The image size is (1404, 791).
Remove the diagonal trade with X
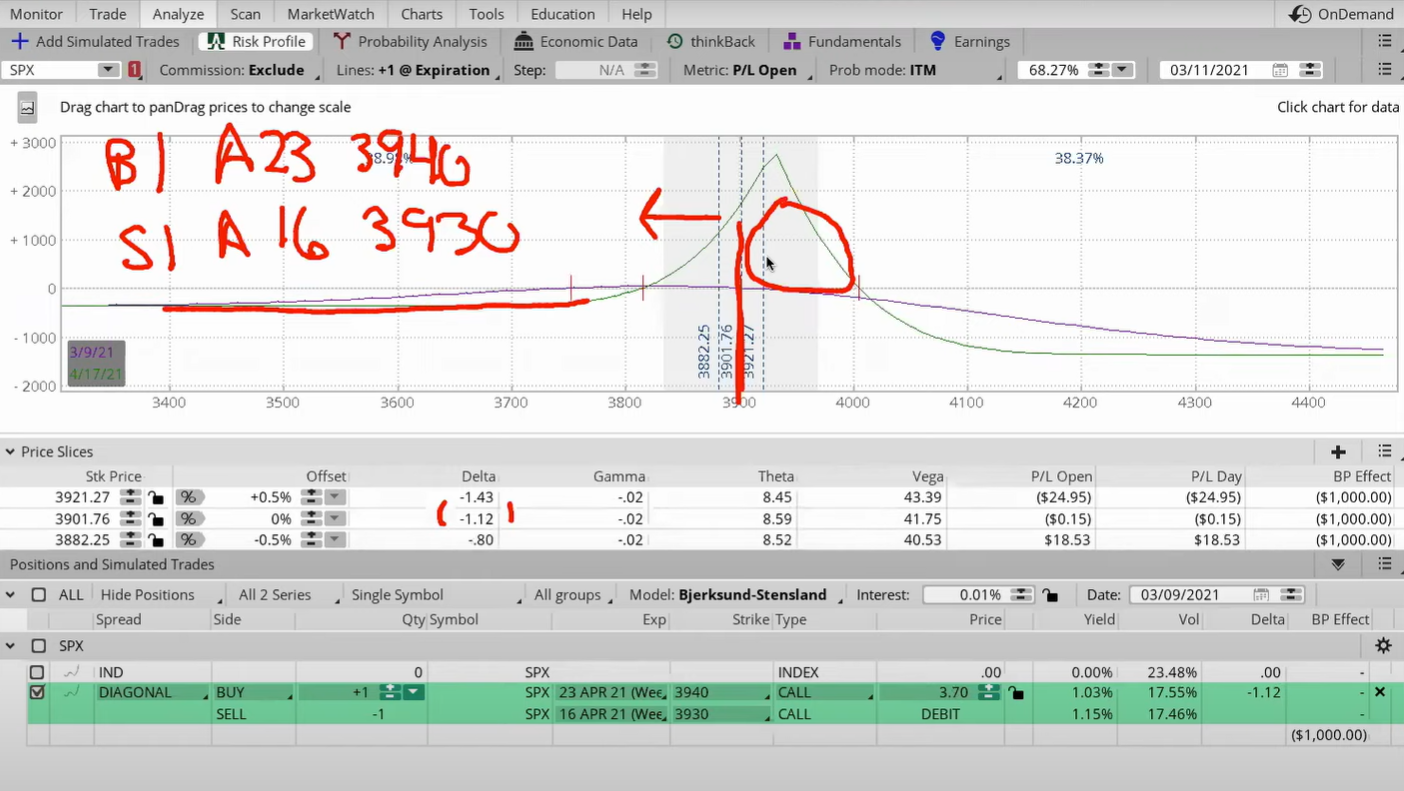1380,692
